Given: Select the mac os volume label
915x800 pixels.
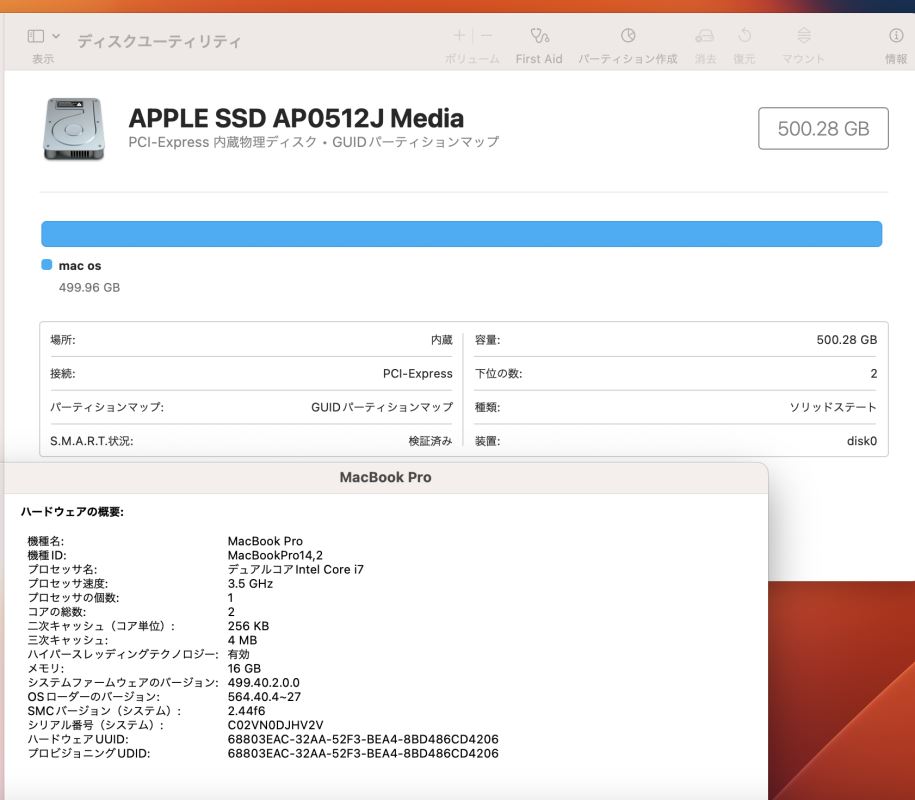Looking at the screenshot, I should [x=80, y=266].
